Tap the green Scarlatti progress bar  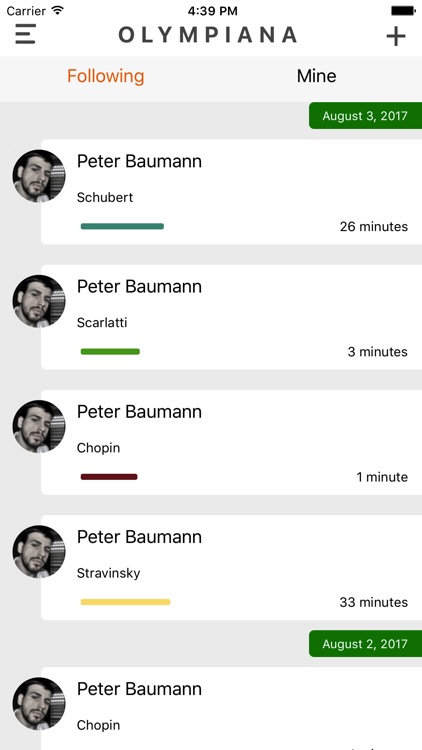pyautogui.click(x=110, y=352)
